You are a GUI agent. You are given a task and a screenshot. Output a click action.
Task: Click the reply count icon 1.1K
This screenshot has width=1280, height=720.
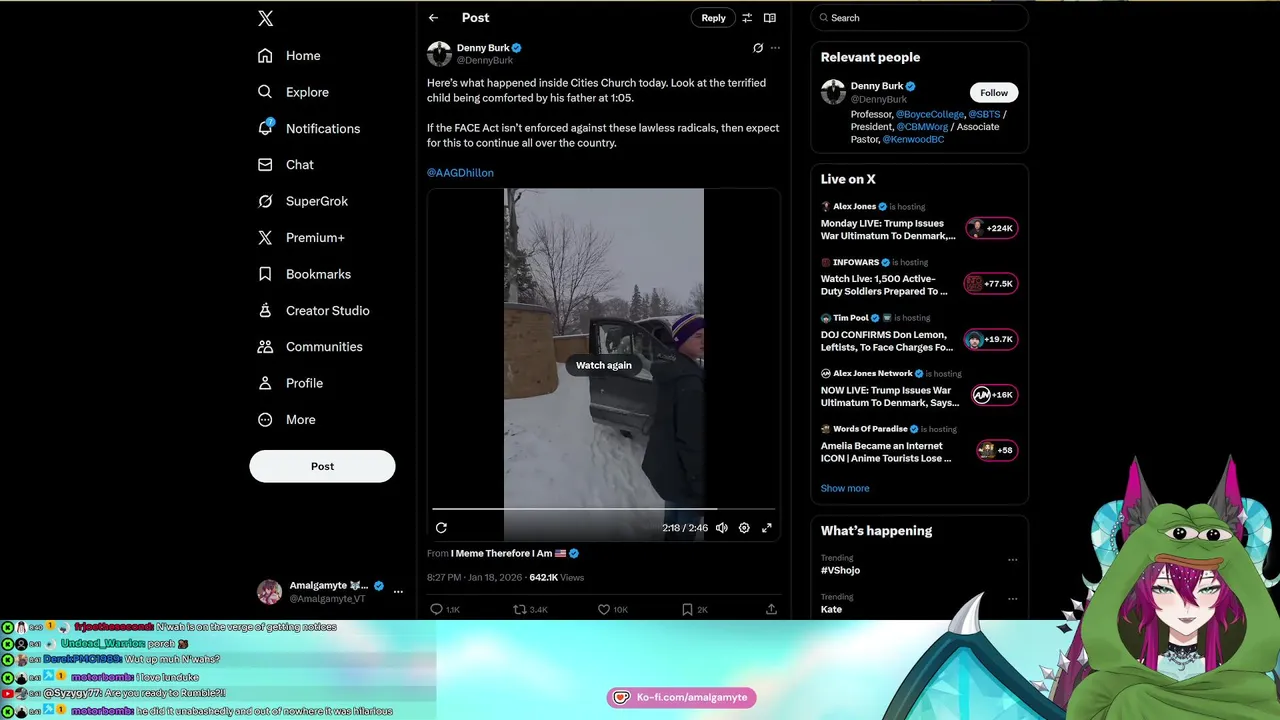click(x=445, y=609)
